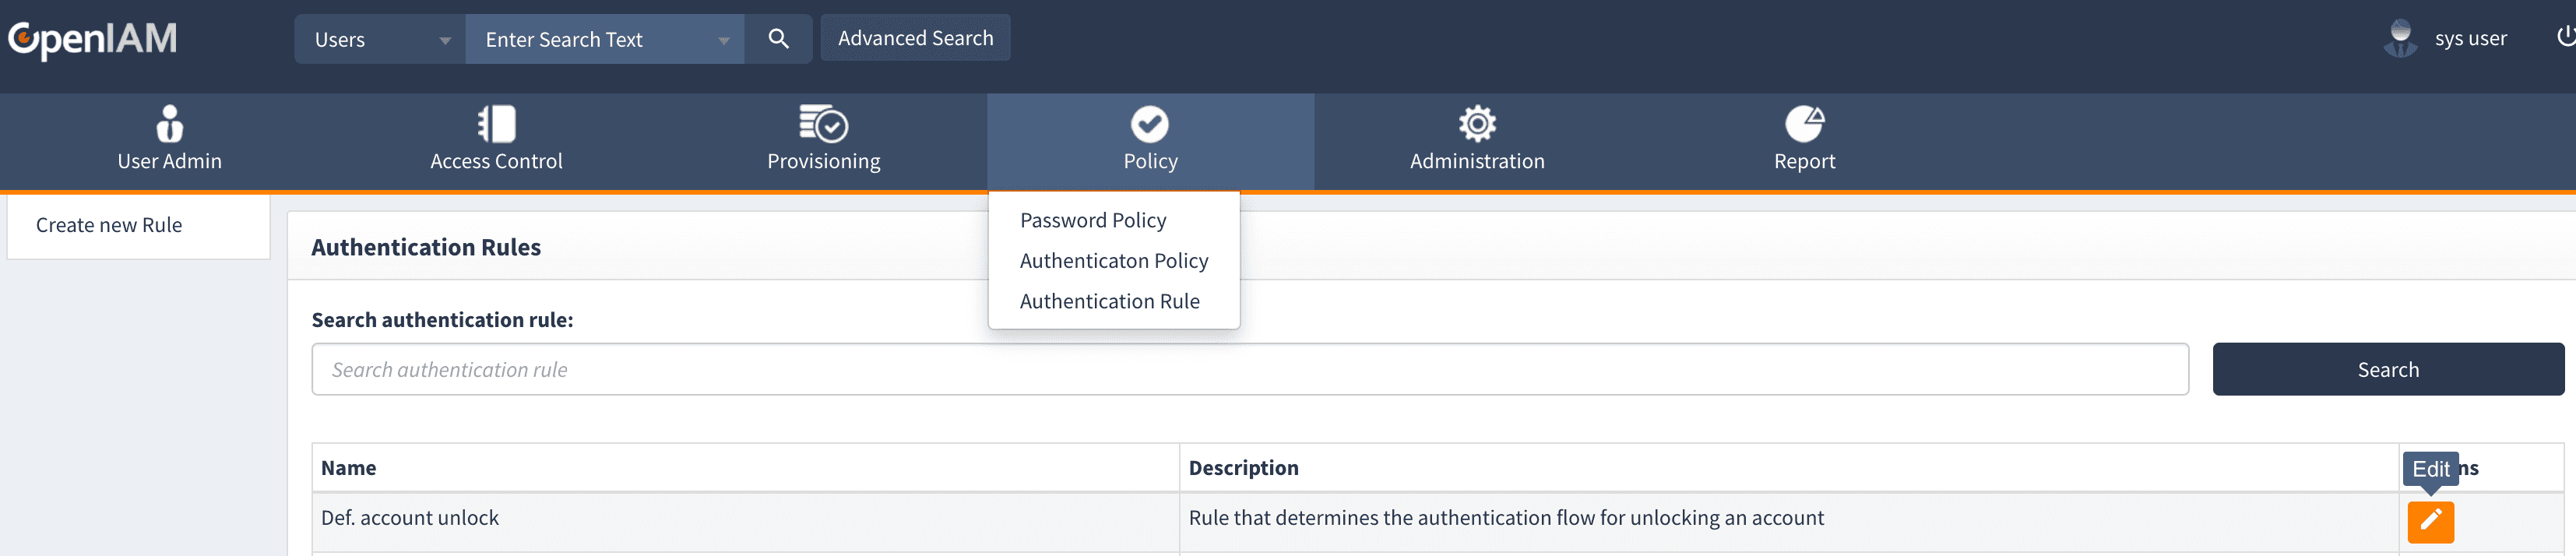2576x556 pixels.
Task: Open the Access Control menu icon
Action: (x=496, y=124)
